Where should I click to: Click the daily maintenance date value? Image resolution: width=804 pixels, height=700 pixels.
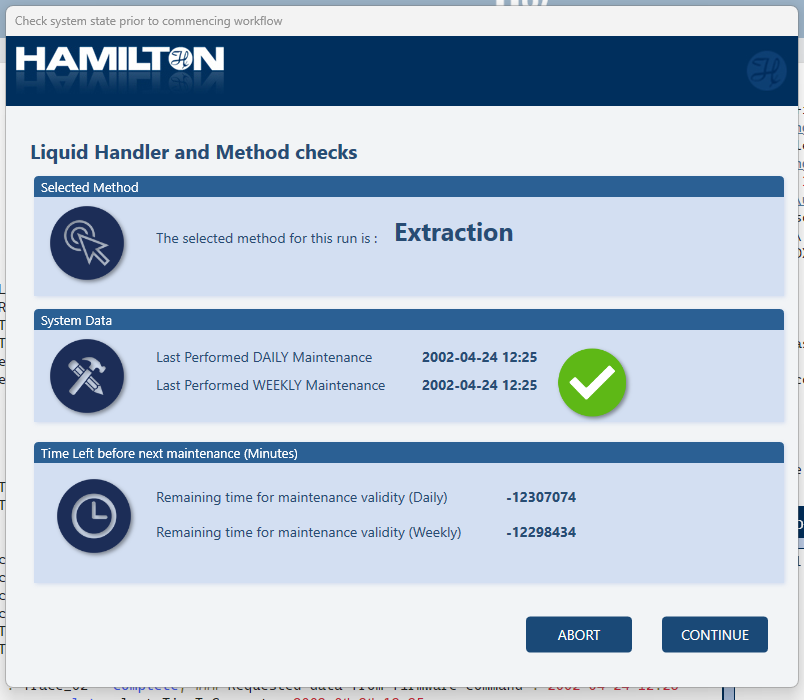479,357
